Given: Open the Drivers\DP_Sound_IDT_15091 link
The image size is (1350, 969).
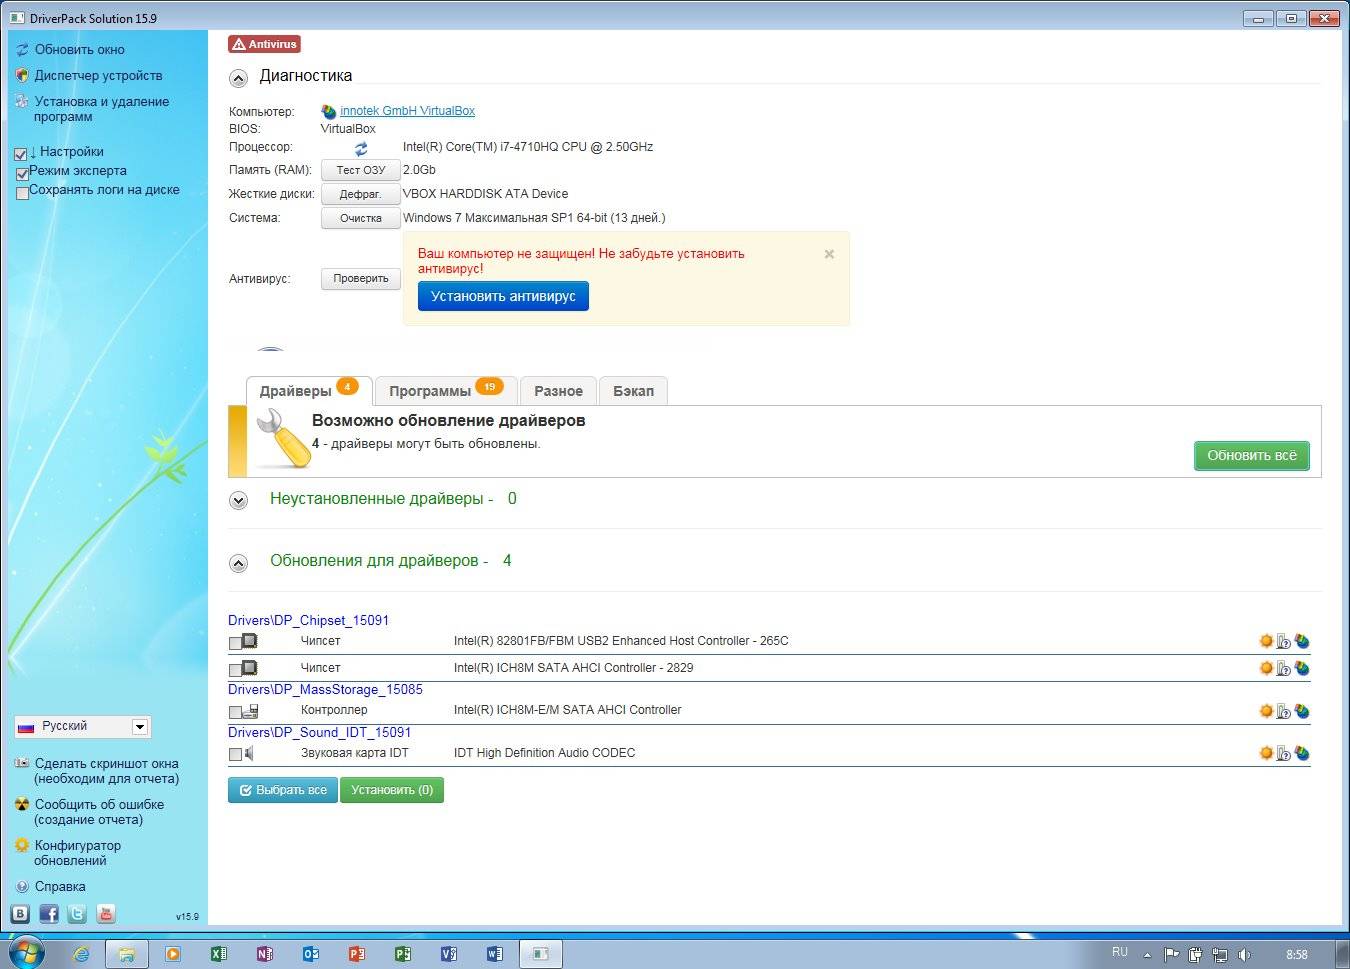Looking at the screenshot, I should (x=319, y=732).
